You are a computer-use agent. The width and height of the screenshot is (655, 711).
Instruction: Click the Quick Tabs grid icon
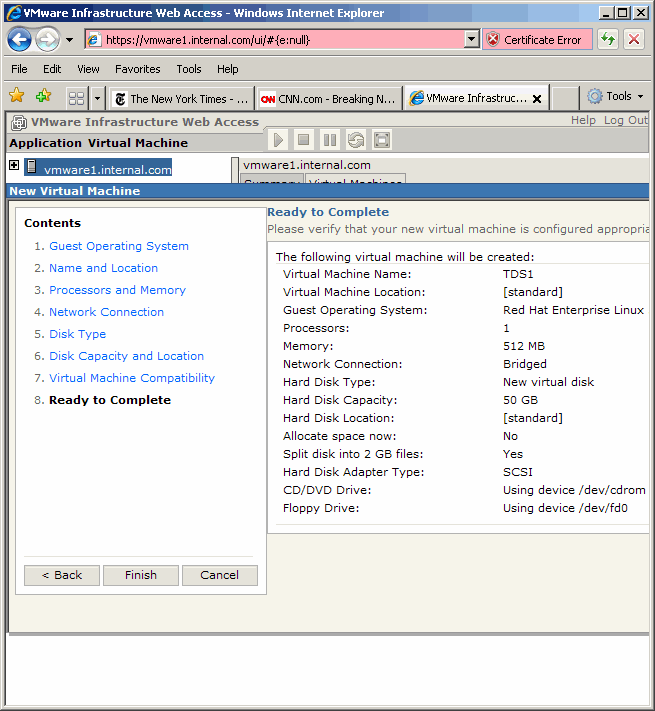pos(76,98)
